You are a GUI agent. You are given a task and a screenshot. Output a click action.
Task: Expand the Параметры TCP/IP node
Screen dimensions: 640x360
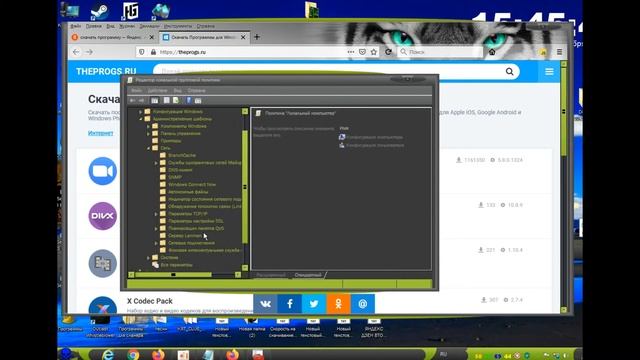click(156, 214)
